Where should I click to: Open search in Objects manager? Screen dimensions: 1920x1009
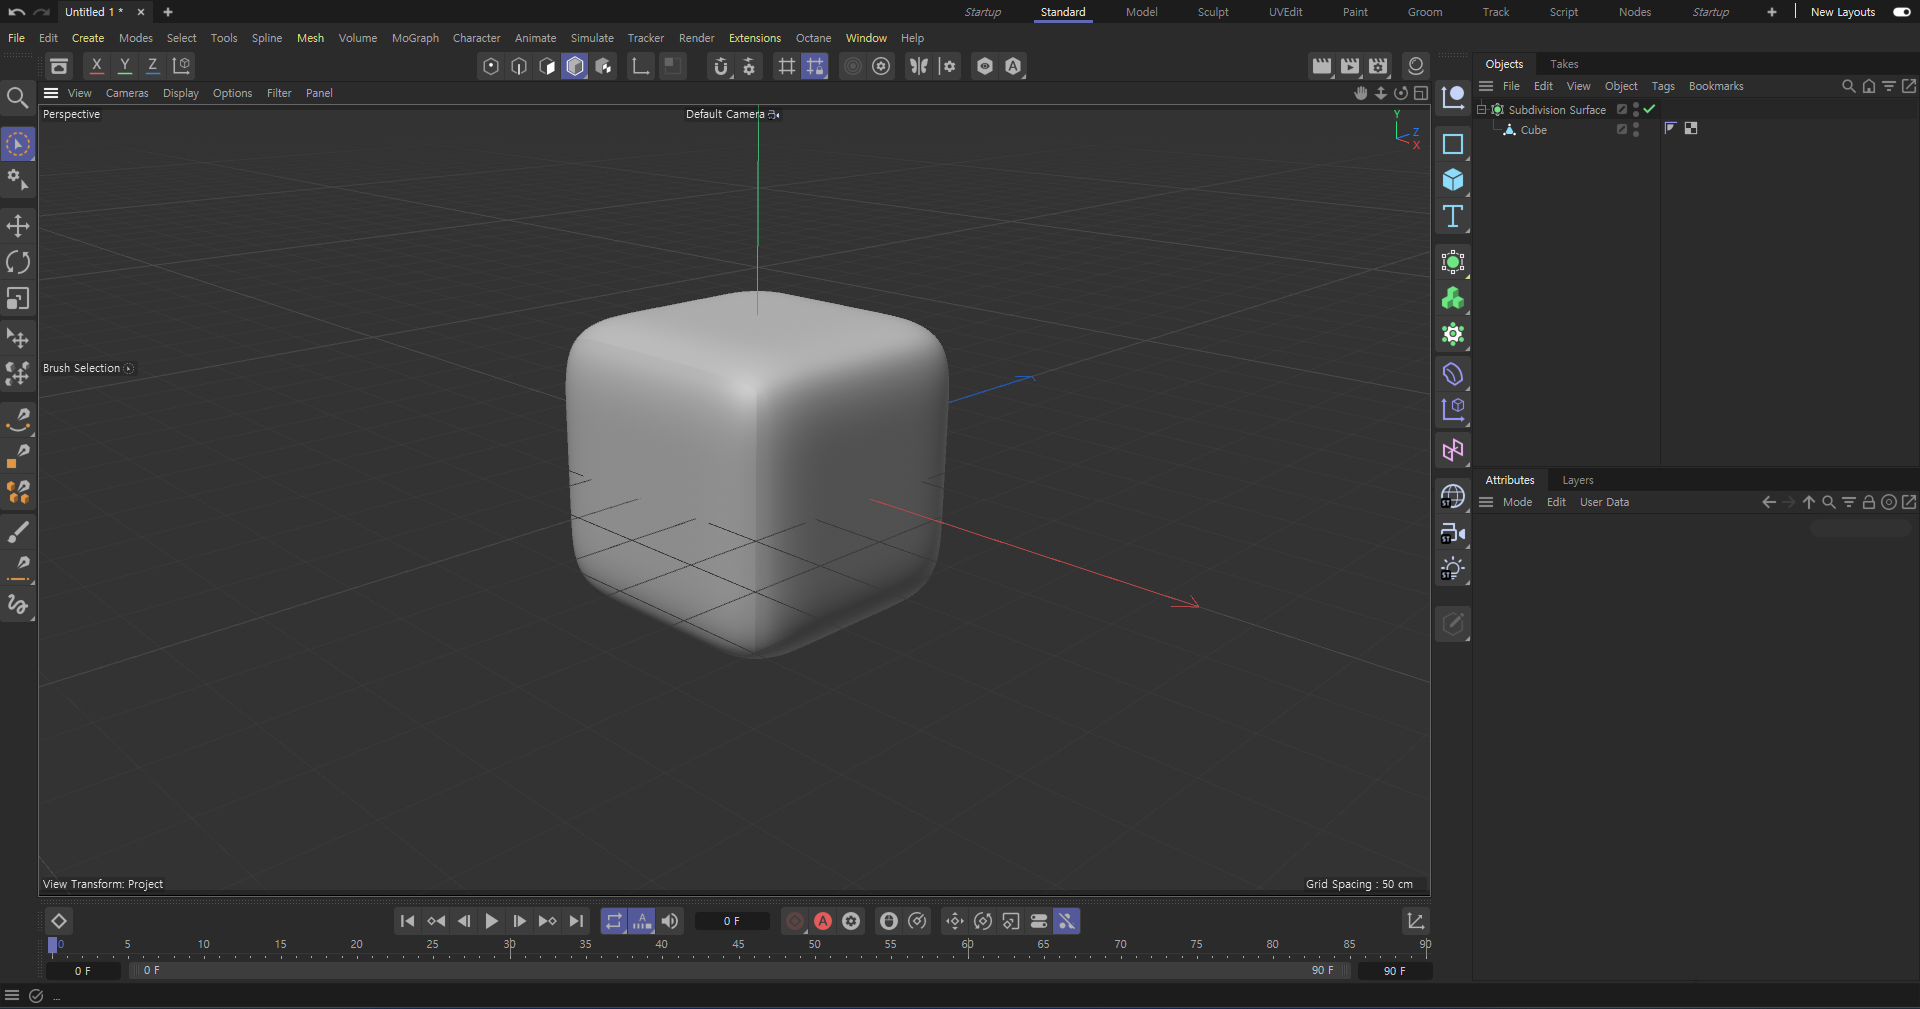pyautogui.click(x=1849, y=86)
